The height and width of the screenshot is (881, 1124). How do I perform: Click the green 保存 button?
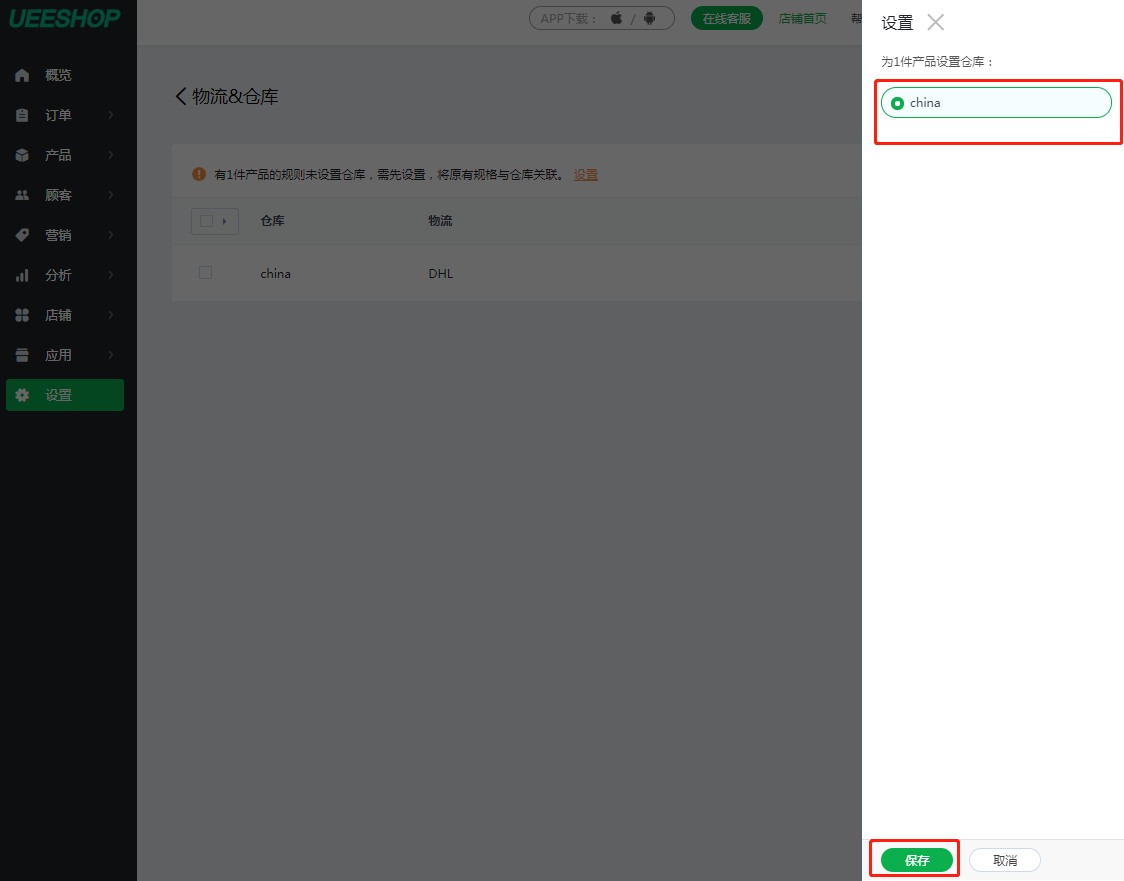click(917, 860)
